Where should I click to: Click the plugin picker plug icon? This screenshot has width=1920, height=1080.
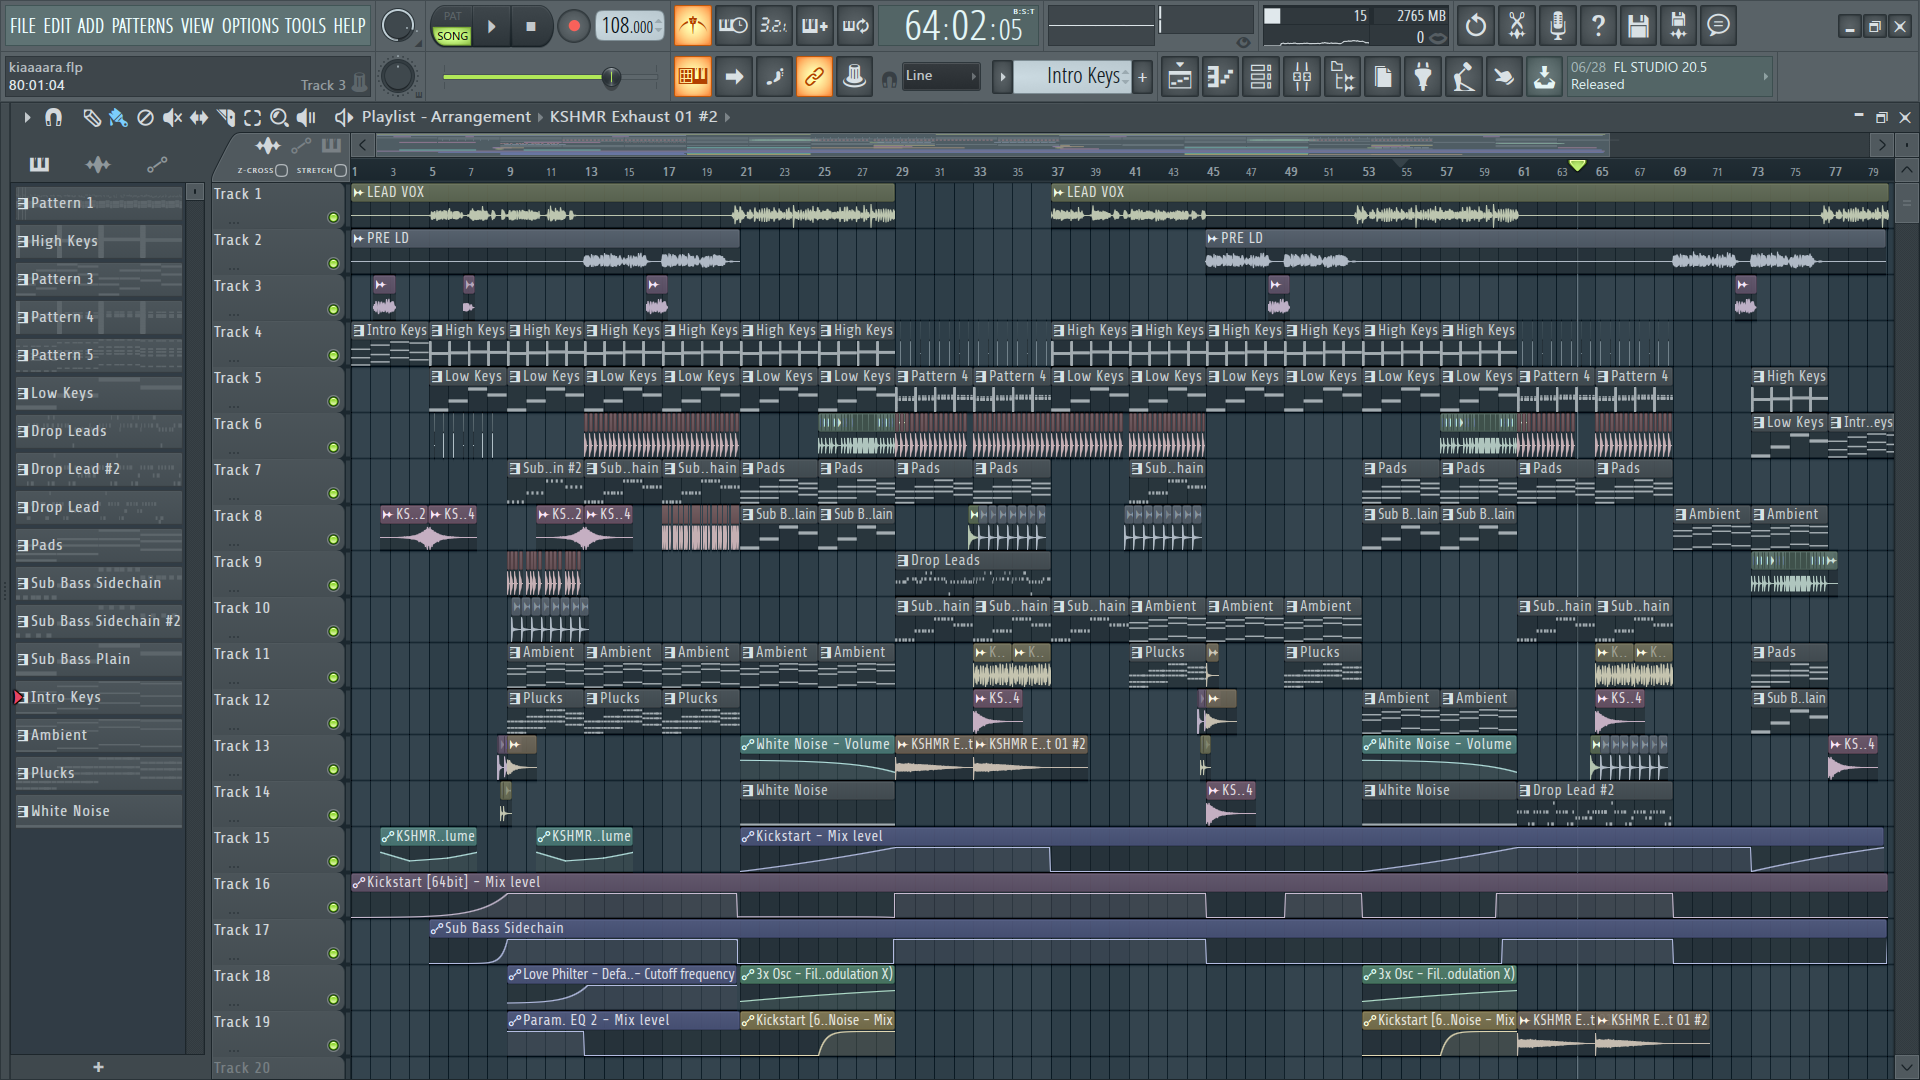point(1423,77)
